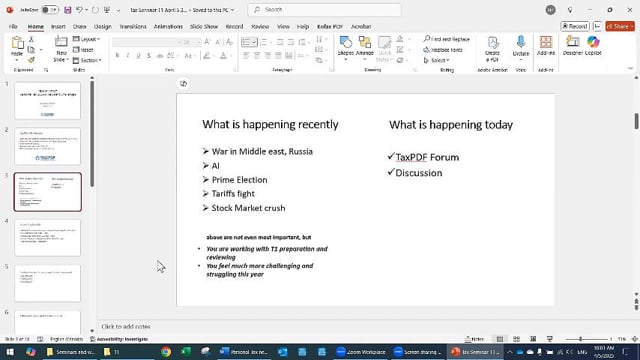Select slide 2 thumbnail
Image resolution: width=640 pixels, height=360 pixels.
[x=48, y=147]
